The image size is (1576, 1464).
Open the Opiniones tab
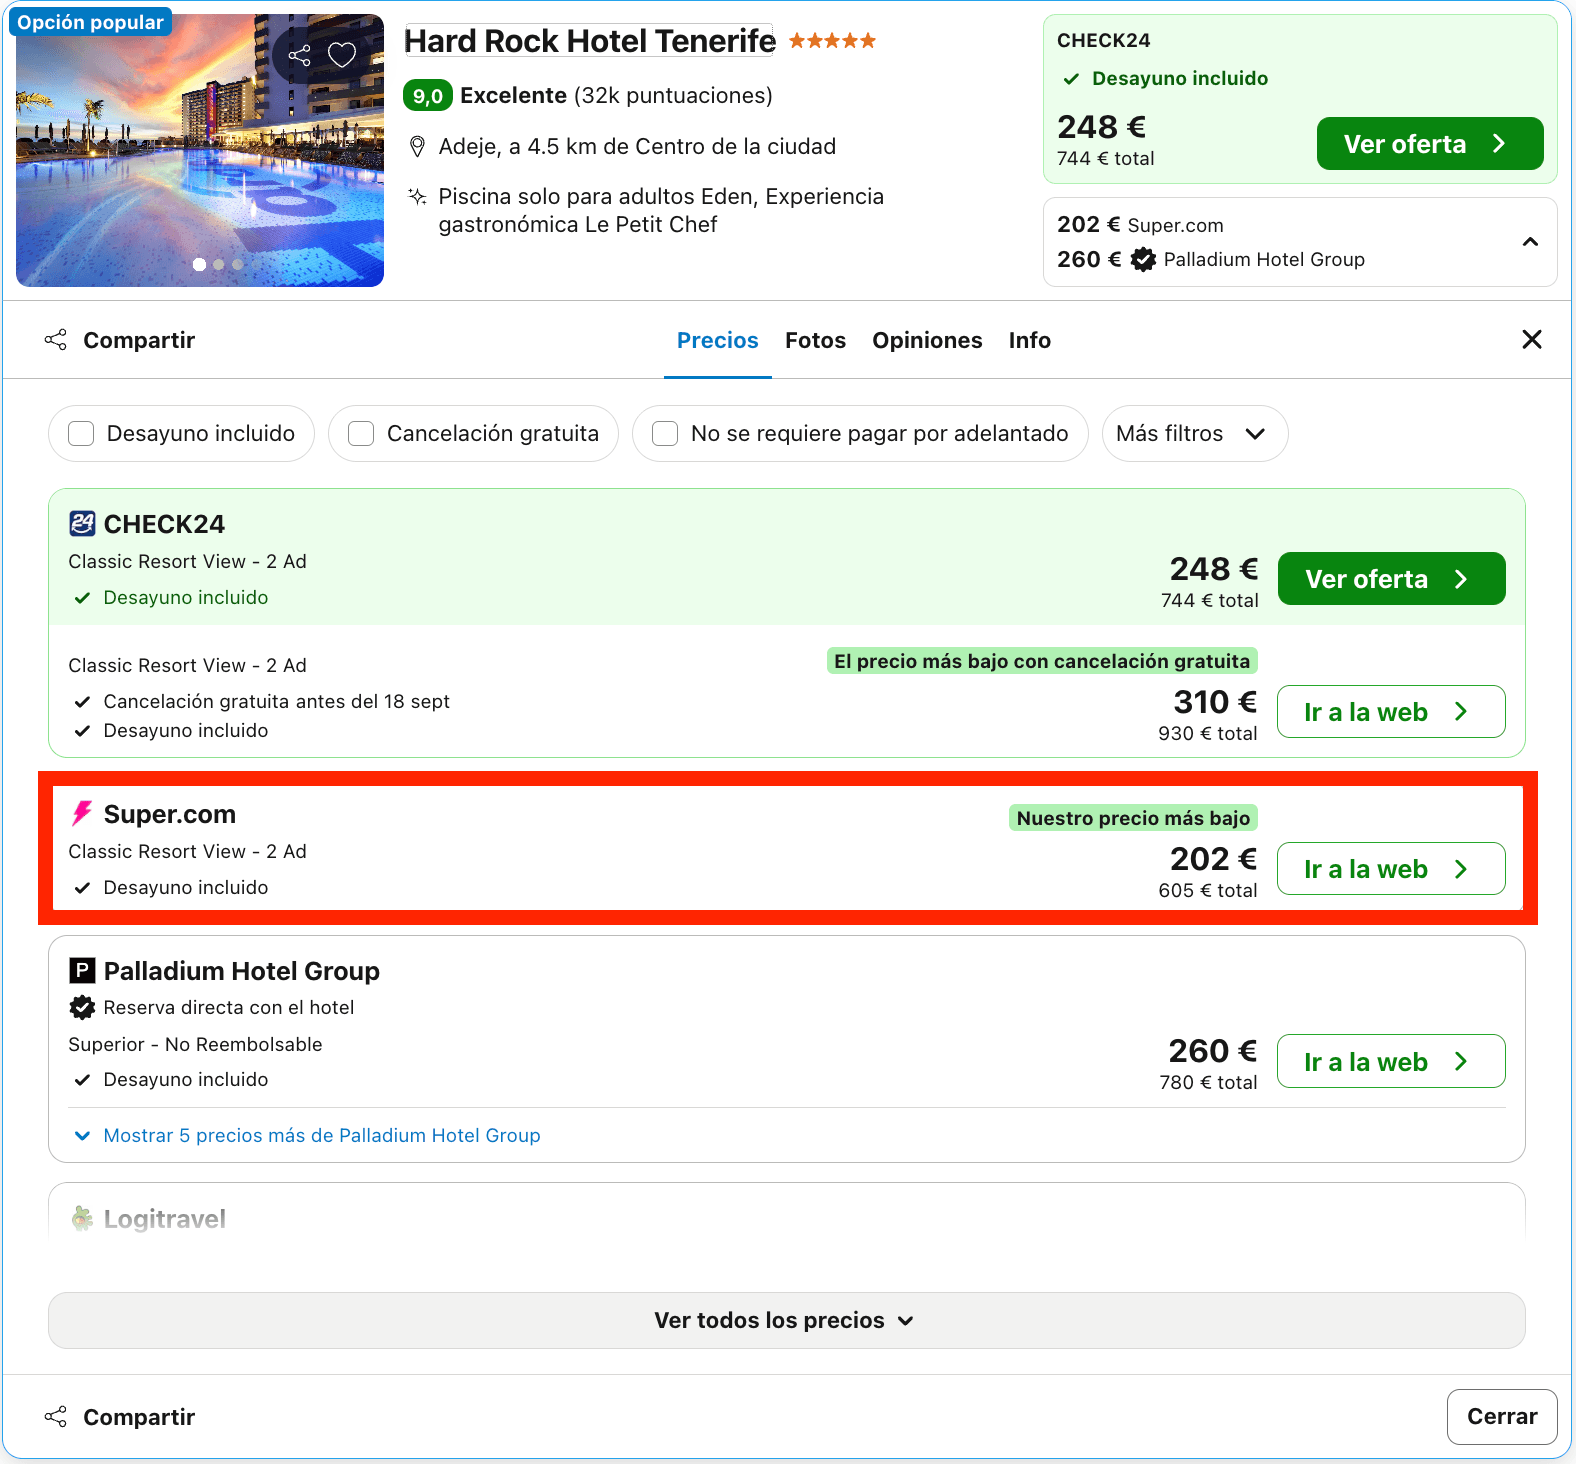[927, 340]
